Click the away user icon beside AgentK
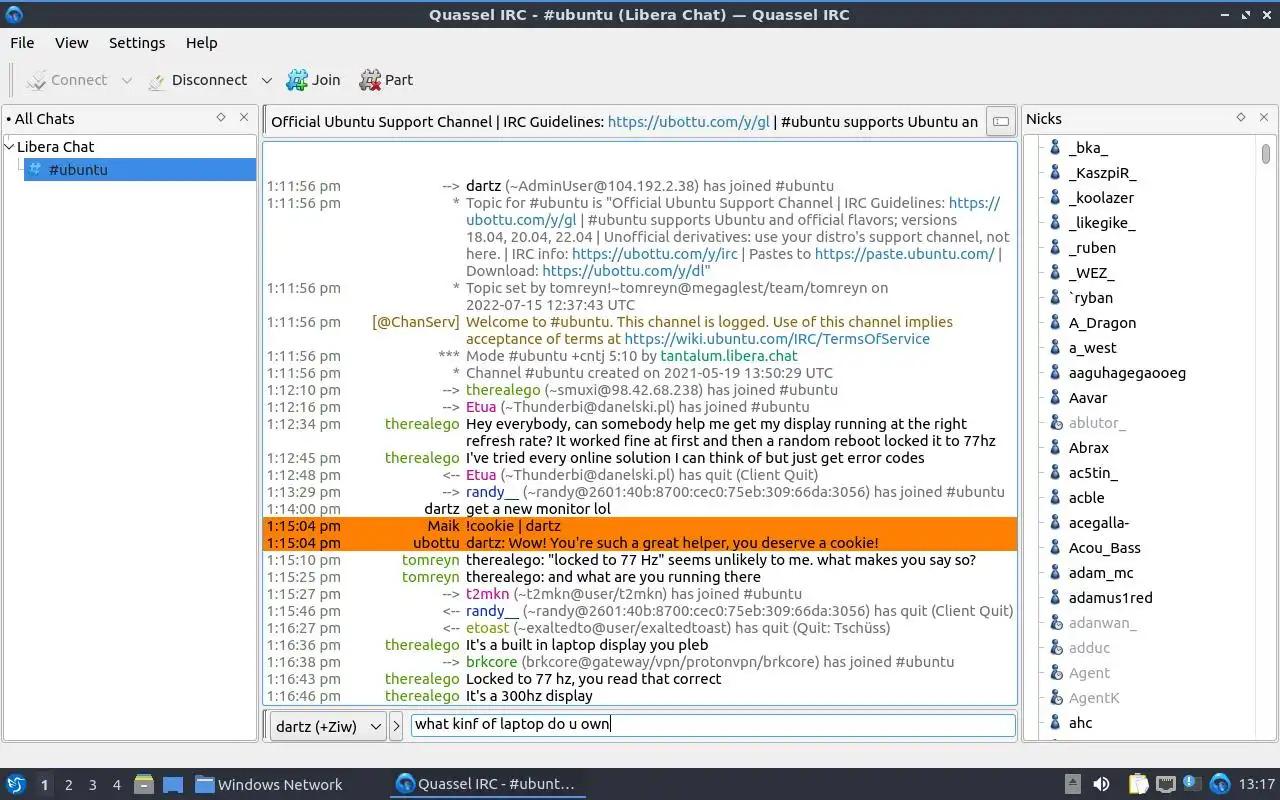 coord(1054,698)
